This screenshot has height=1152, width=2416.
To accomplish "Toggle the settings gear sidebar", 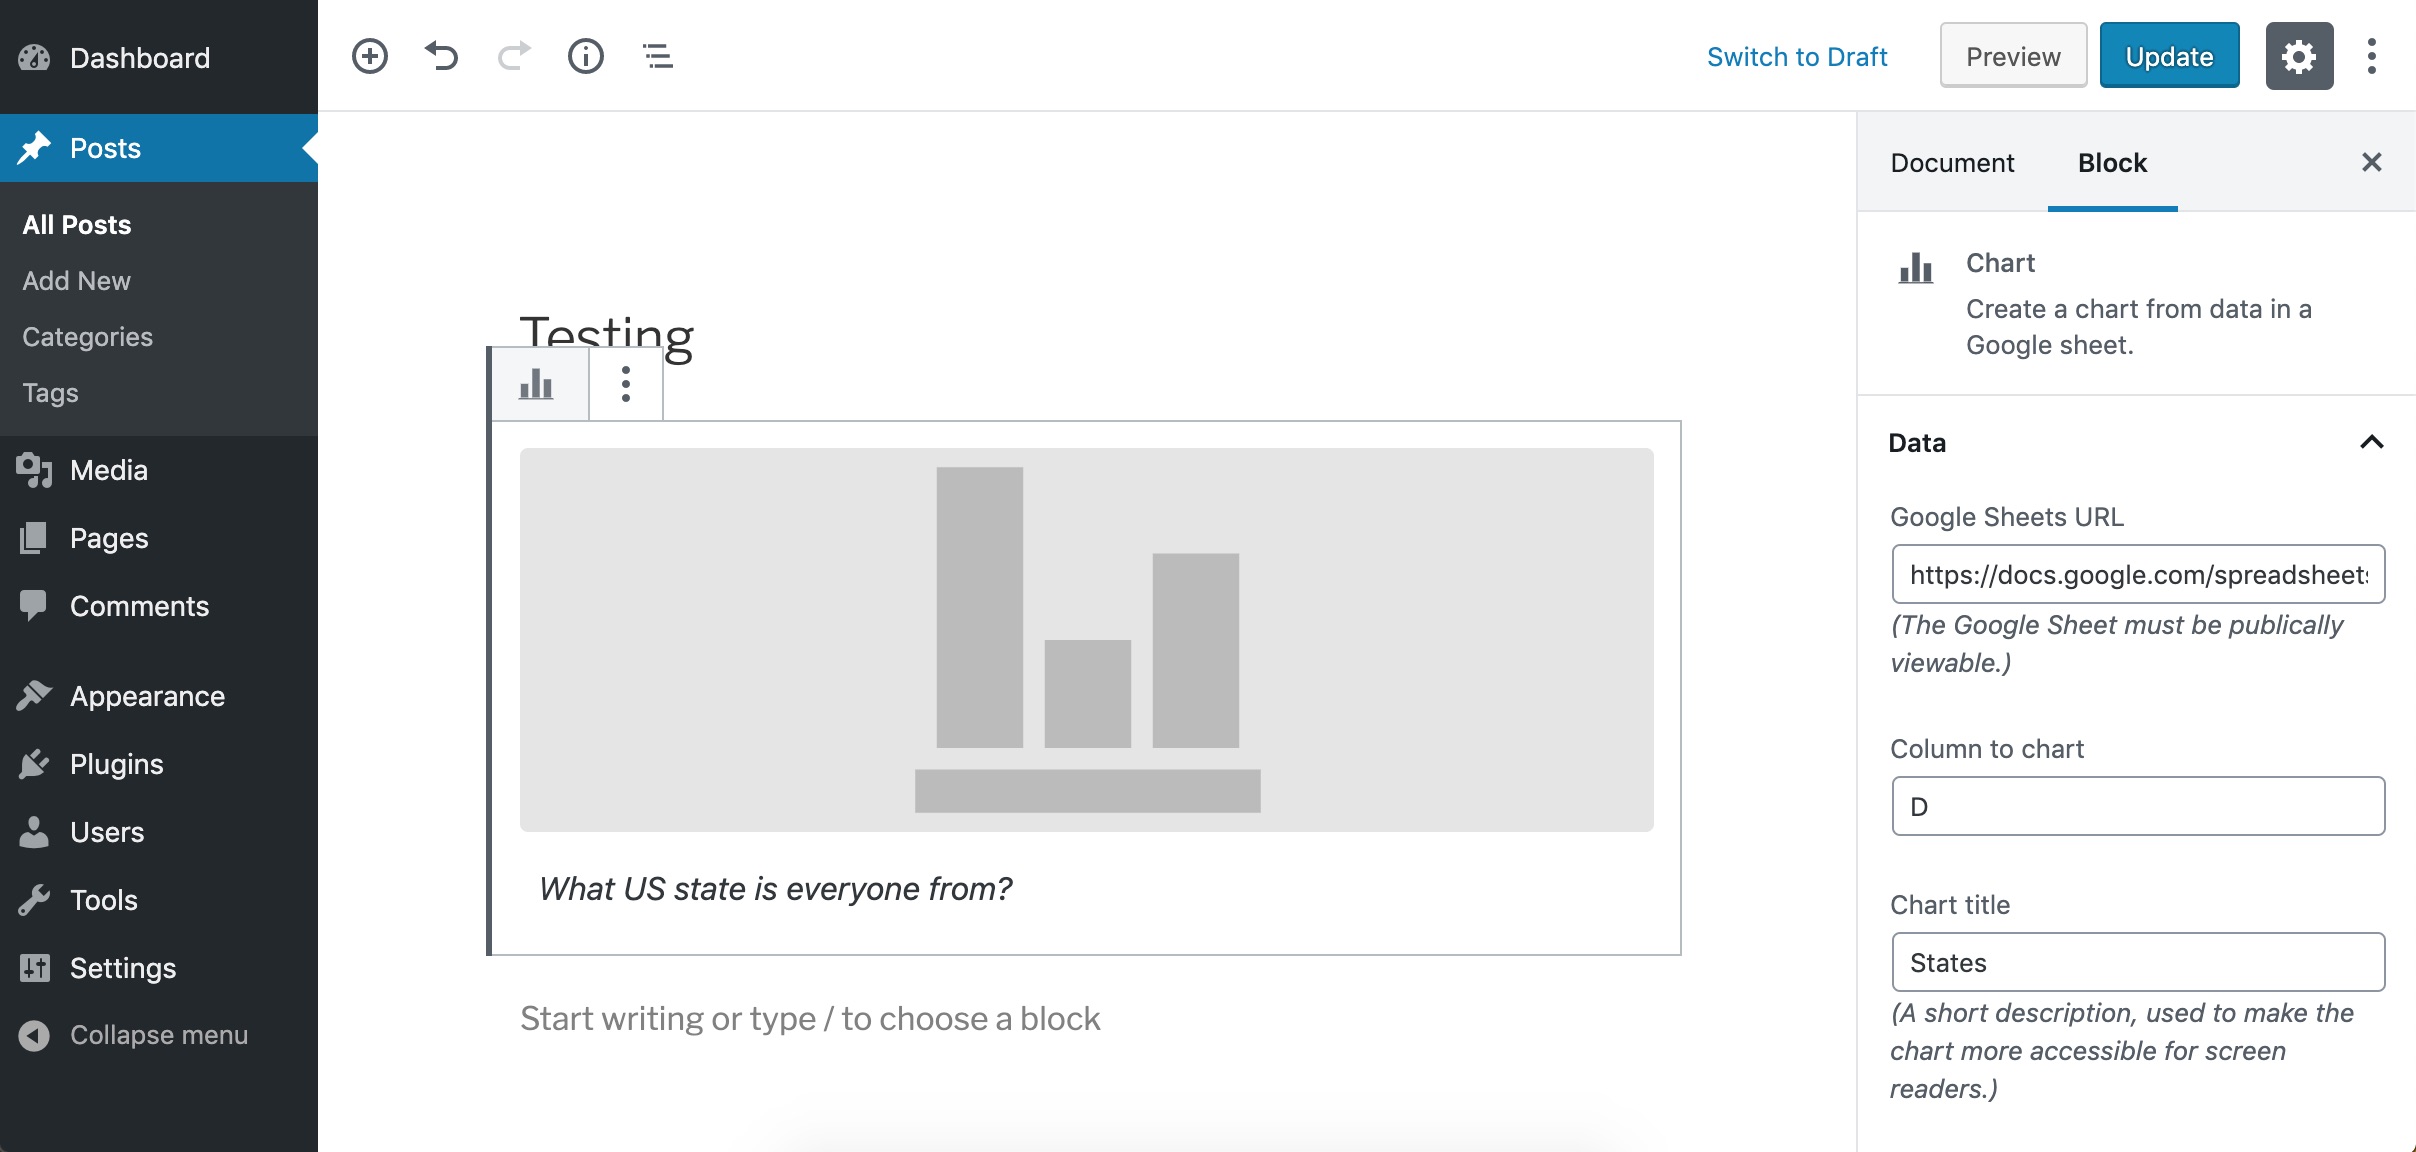I will [x=2299, y=56].
